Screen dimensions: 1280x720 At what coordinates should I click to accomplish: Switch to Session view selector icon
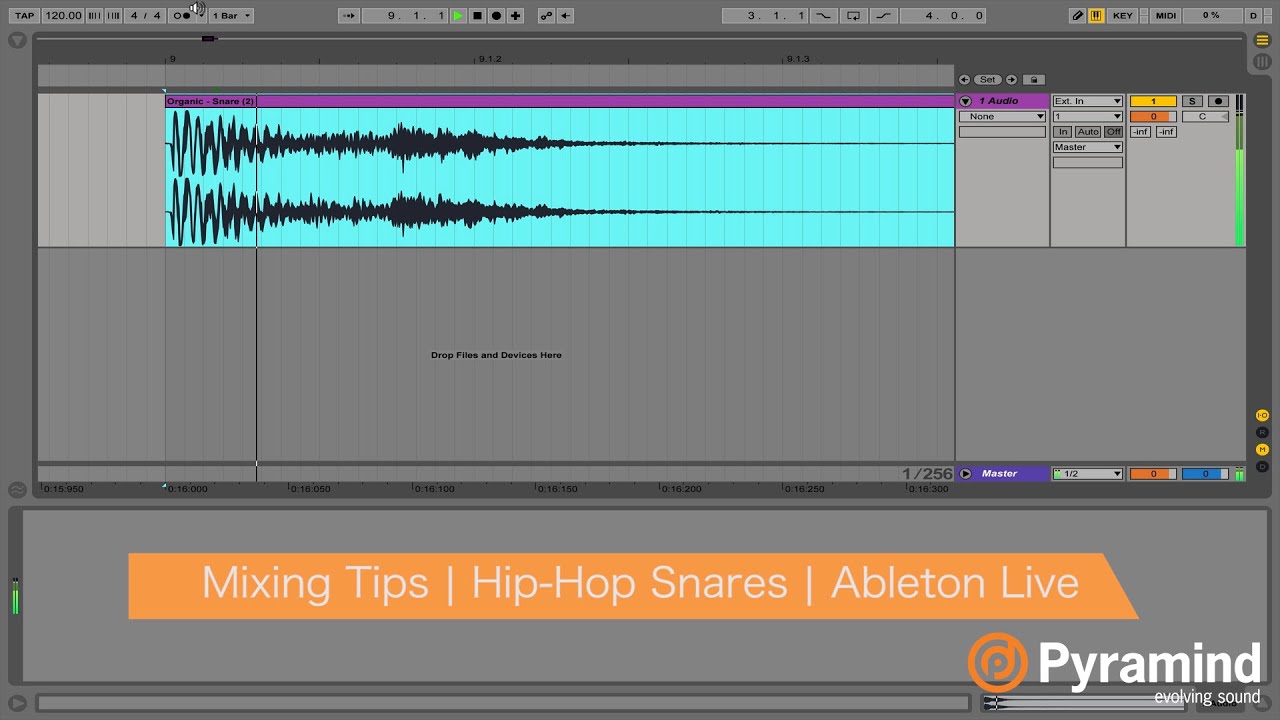(1262, 62)
